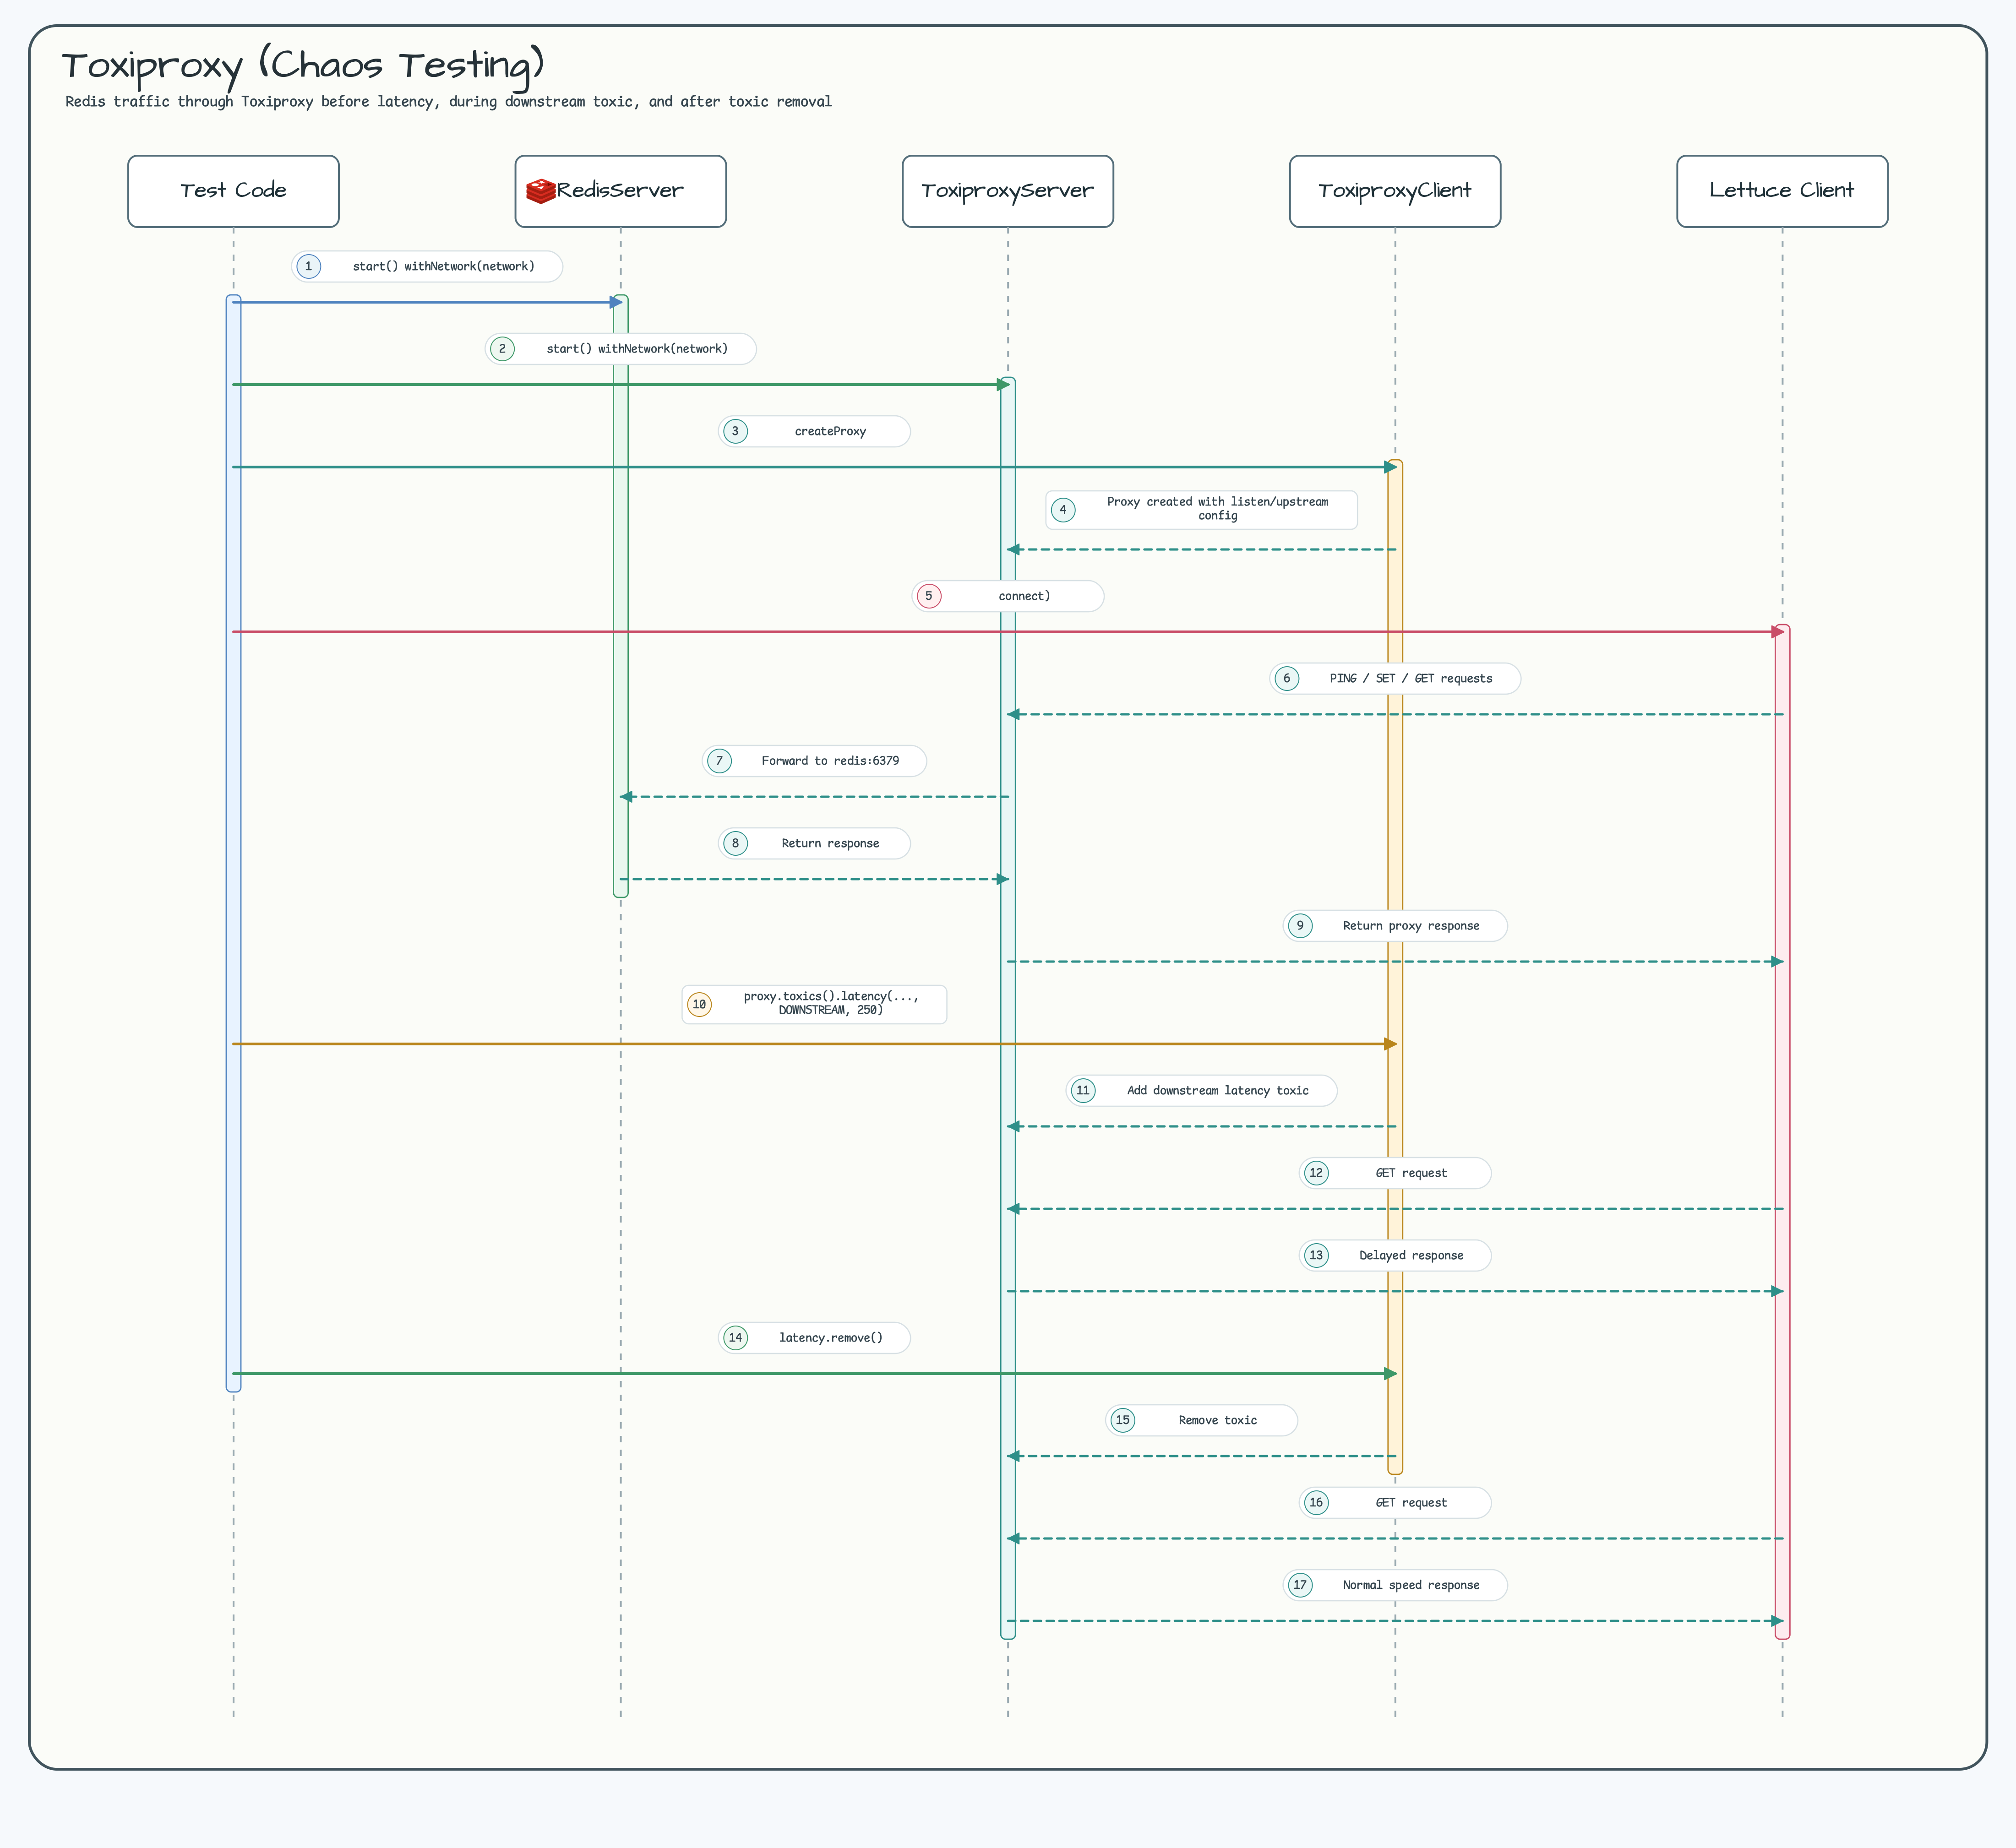Click the subtitle about Redis traffic through Toxiproxy
The width and height of the screenshot is (2016, 1848).
(x=448, y=102)
